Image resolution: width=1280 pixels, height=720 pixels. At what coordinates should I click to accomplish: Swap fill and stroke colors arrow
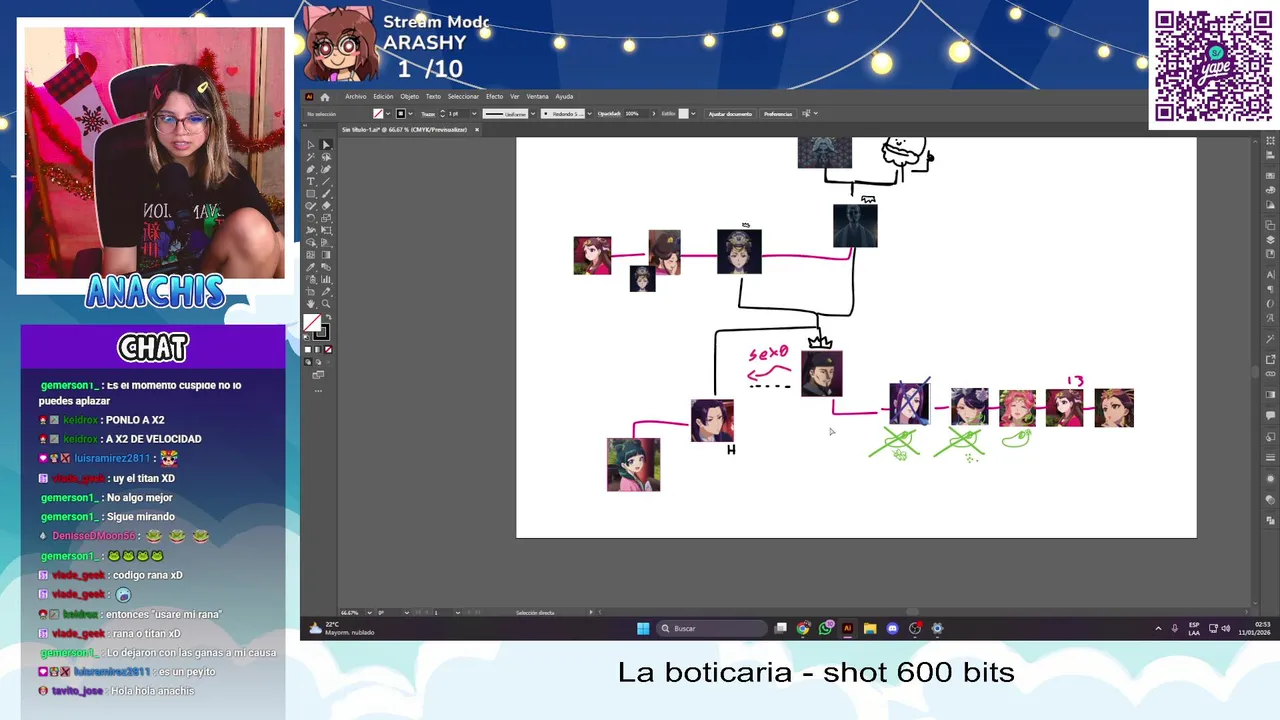coord(329,317)
